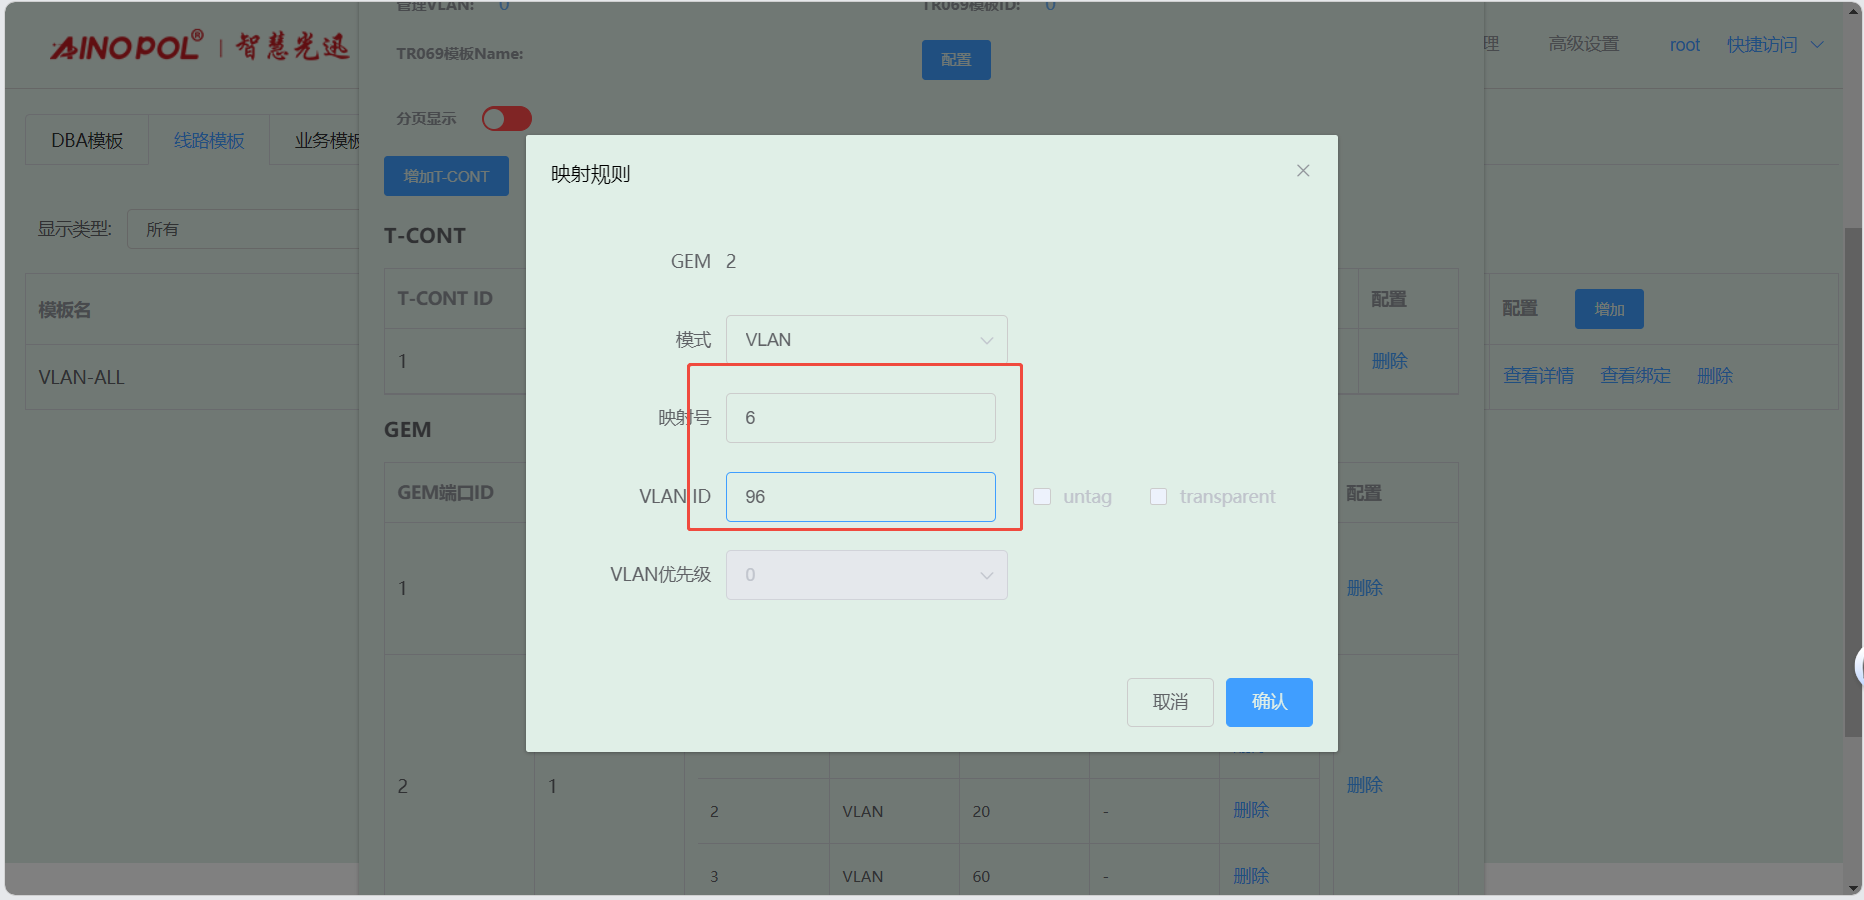
Task: Click the 映射号 input field
Action: pyautogui.click(x=860, y=418)
